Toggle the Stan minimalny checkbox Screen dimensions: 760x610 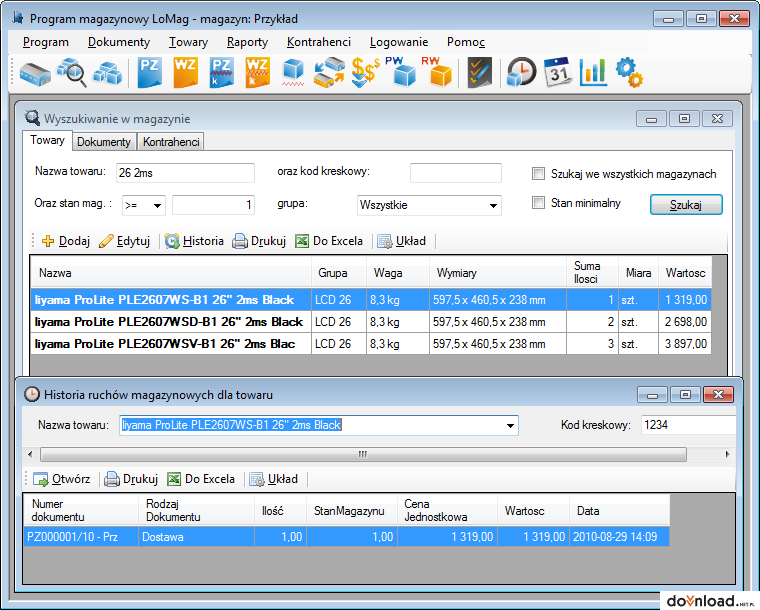[538, 203]
